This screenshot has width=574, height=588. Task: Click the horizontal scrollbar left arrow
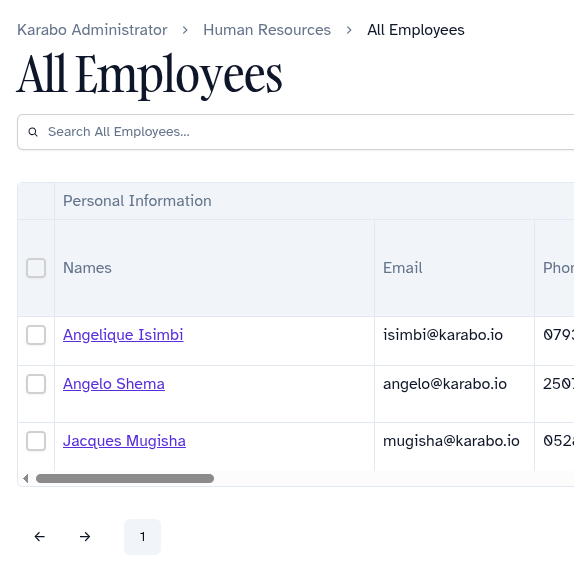pyautogui.click(x=25, y=478)
